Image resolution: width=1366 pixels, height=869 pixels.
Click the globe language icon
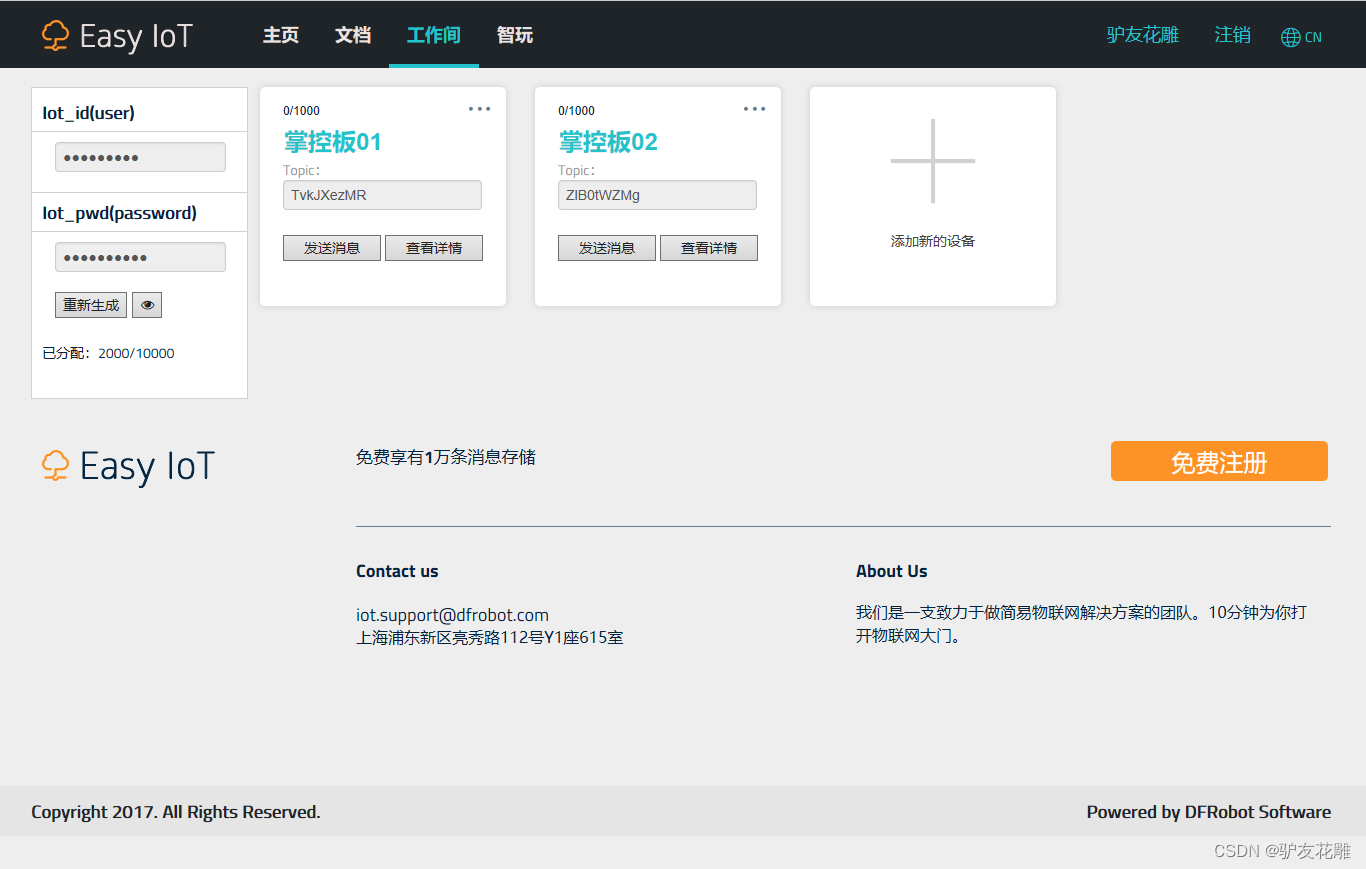tap(1291, 37)
